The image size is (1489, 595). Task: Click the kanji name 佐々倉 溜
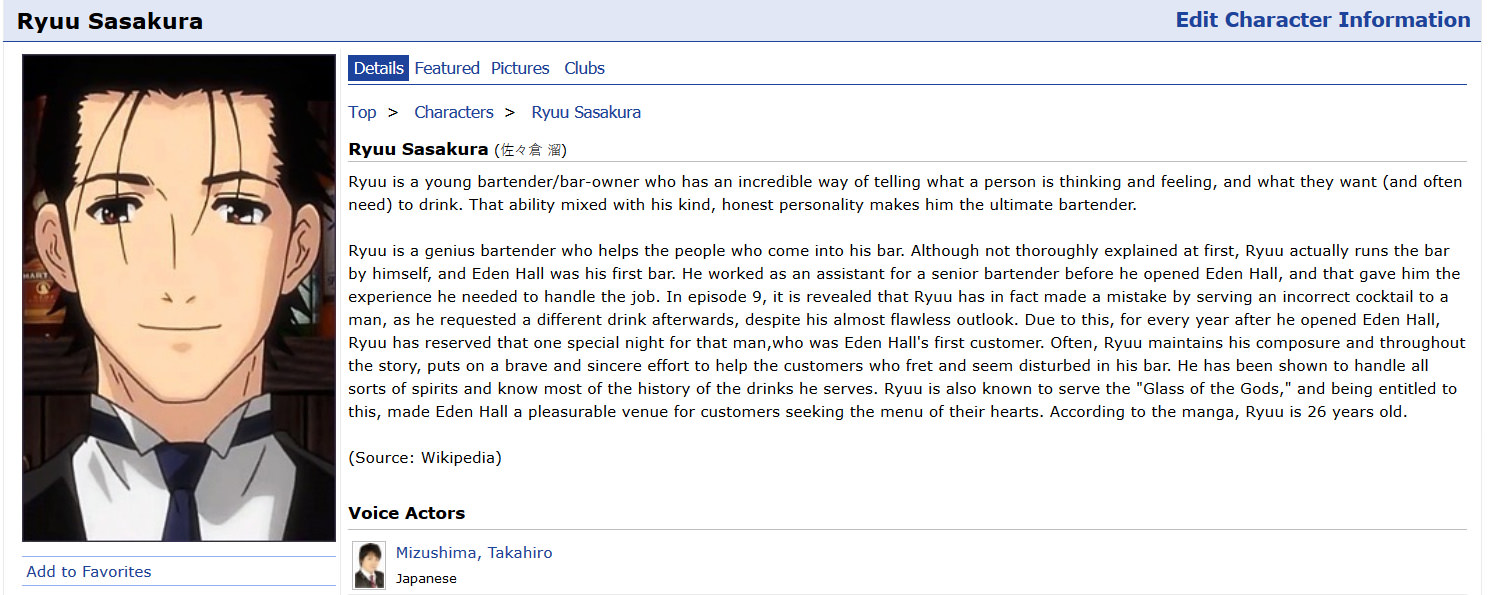pos(533,151)
